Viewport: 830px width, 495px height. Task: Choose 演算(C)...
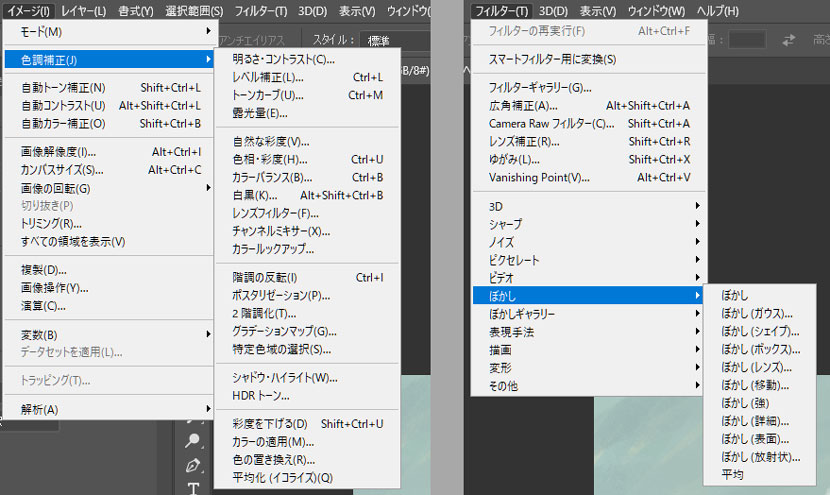click(109, 306)
